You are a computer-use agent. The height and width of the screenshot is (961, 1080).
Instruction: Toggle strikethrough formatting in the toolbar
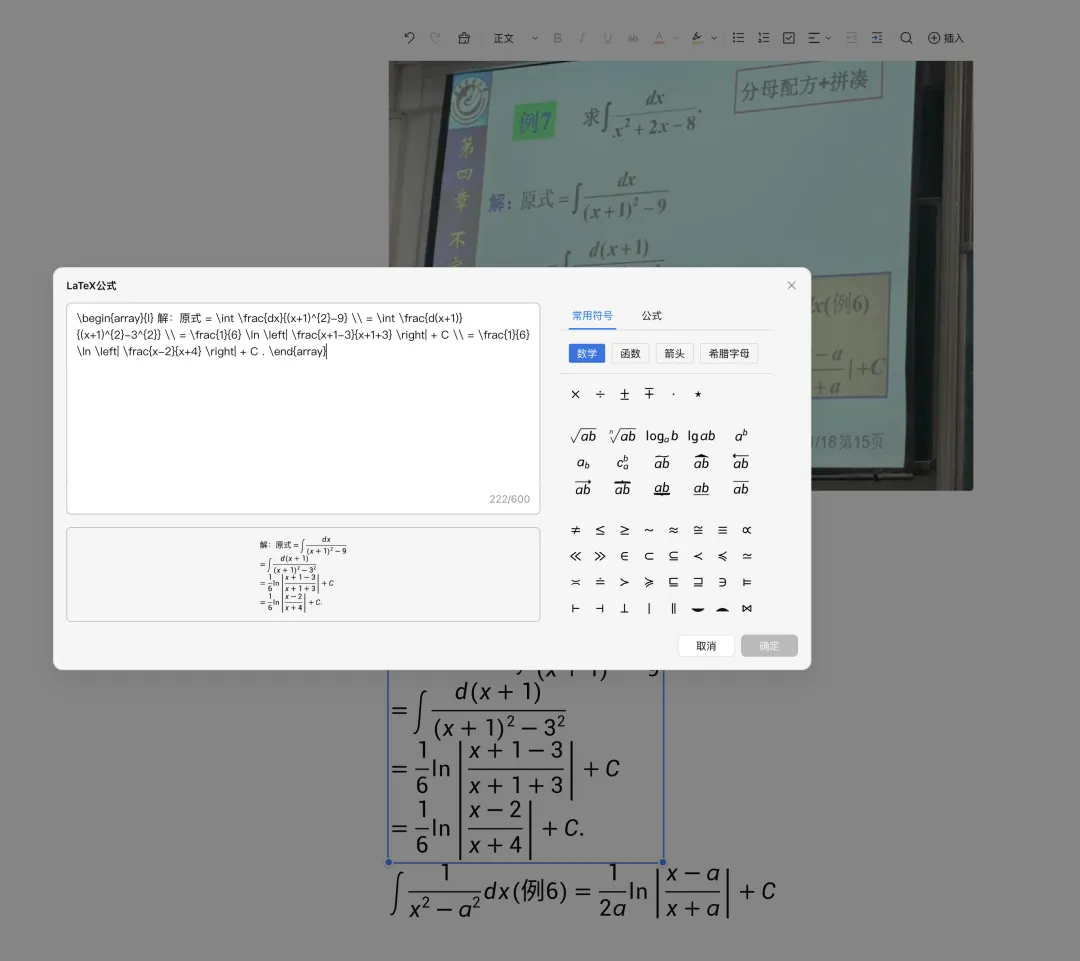coord(633,38)
